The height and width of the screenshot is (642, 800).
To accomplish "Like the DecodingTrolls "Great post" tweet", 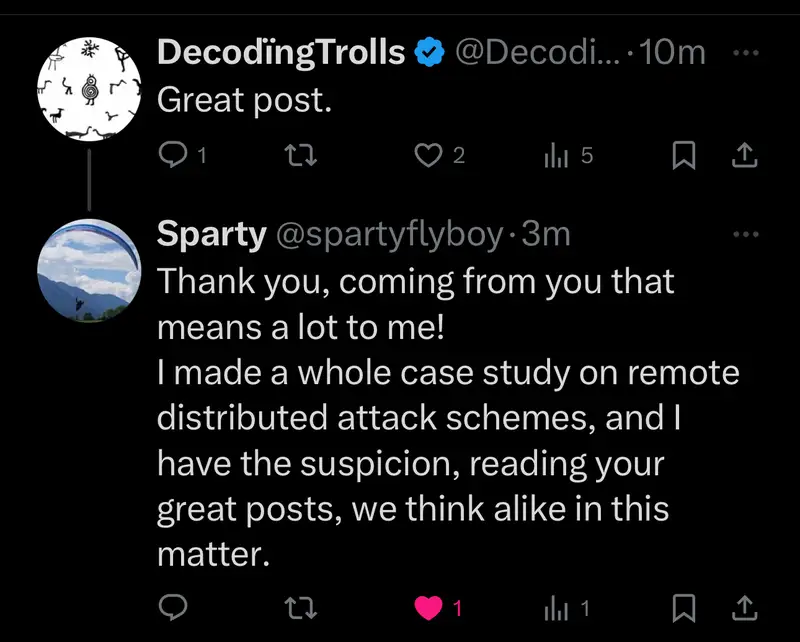I will coord(429,154).
